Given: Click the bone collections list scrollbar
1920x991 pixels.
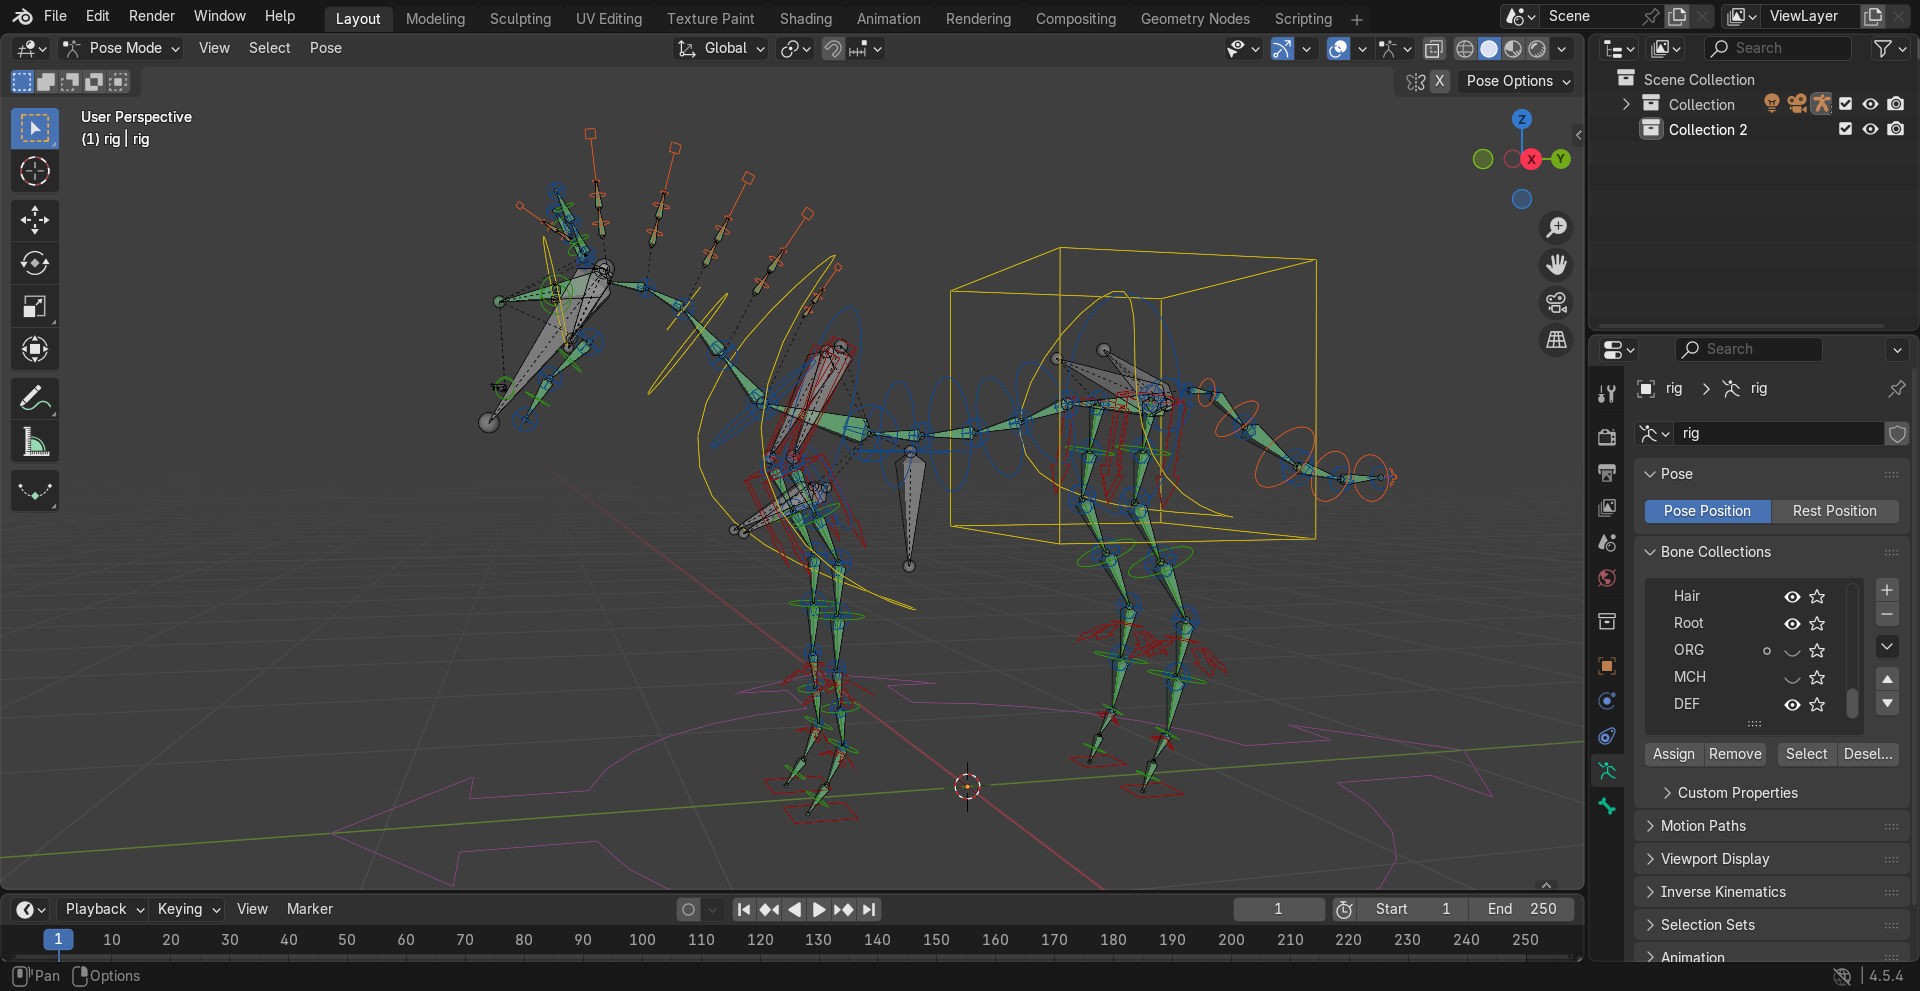Looking at the screenshot, I should click(x=1852, y=704).
